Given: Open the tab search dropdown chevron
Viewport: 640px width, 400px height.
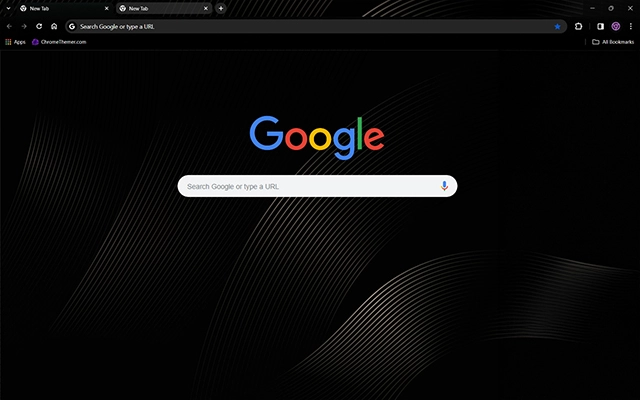Looking at the screenshot, I should [x=8, y=8].
